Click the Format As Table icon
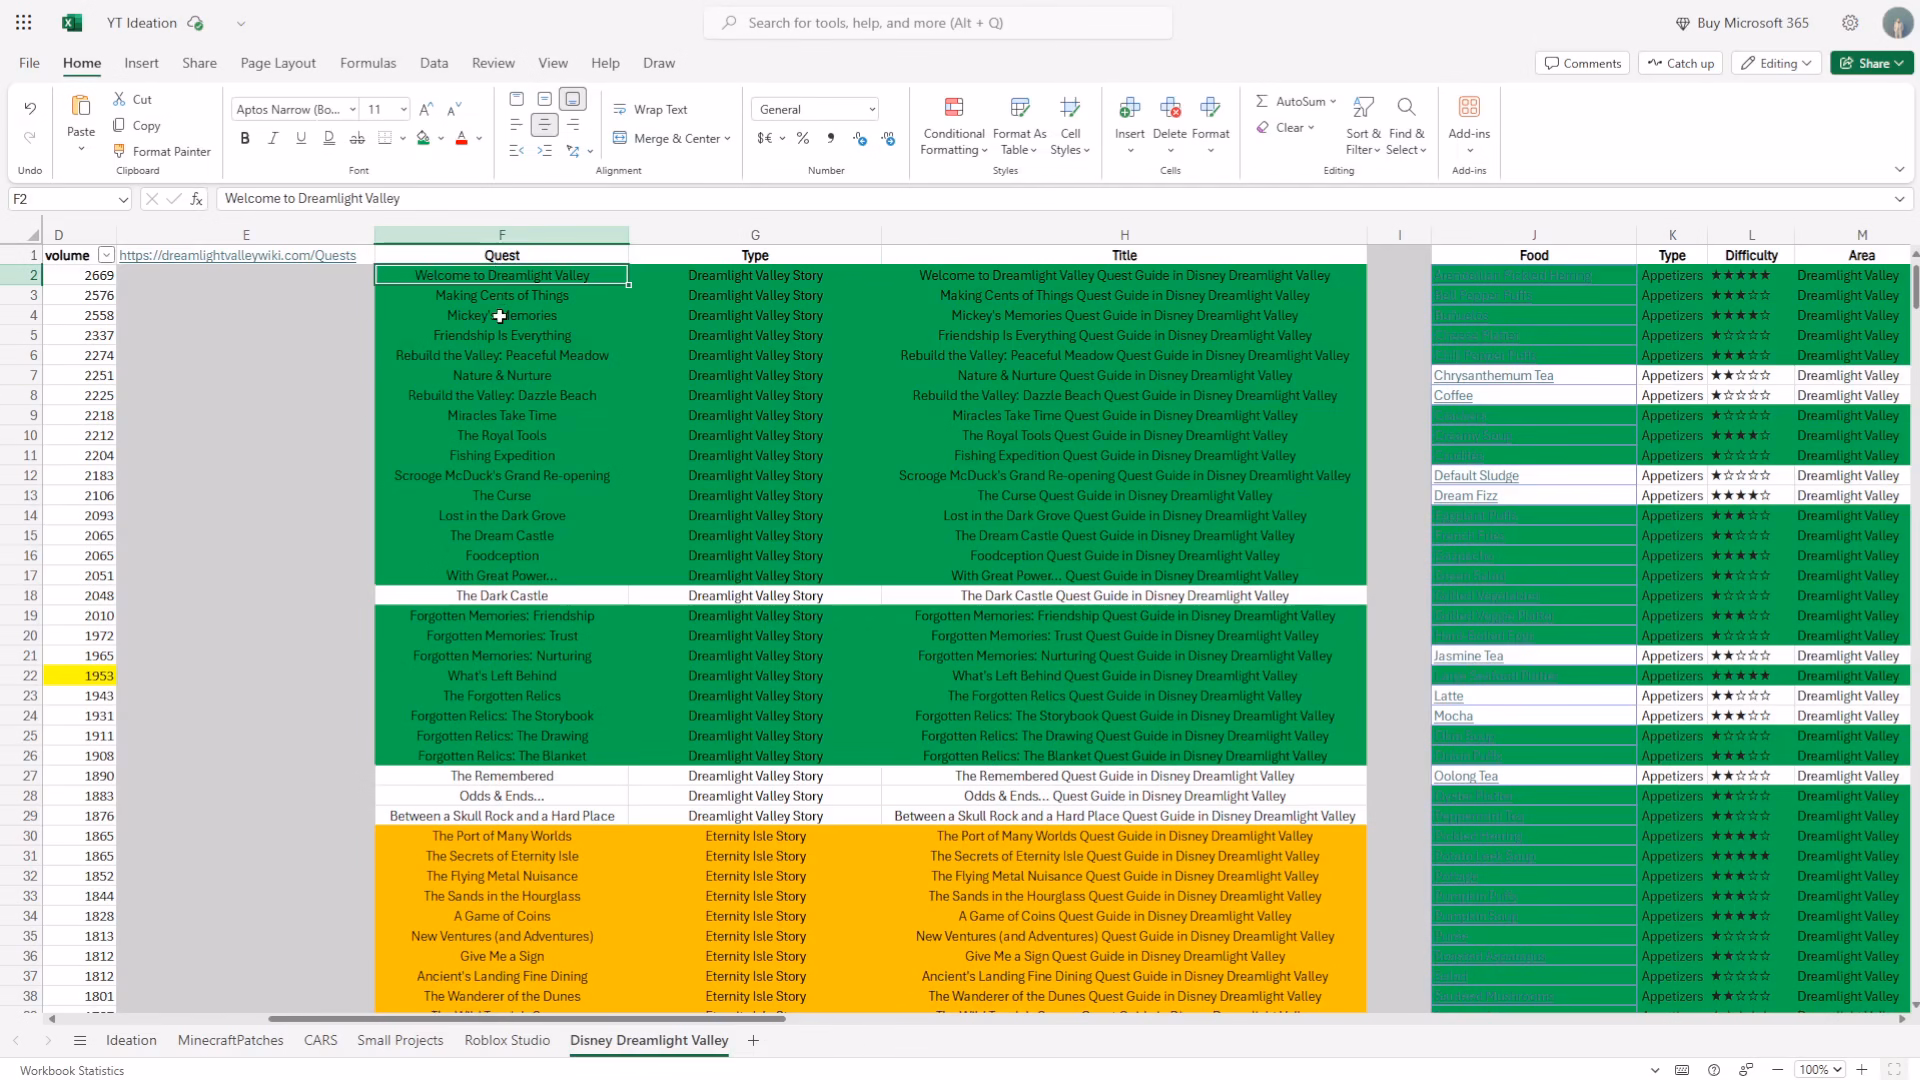 (1020, 107)
